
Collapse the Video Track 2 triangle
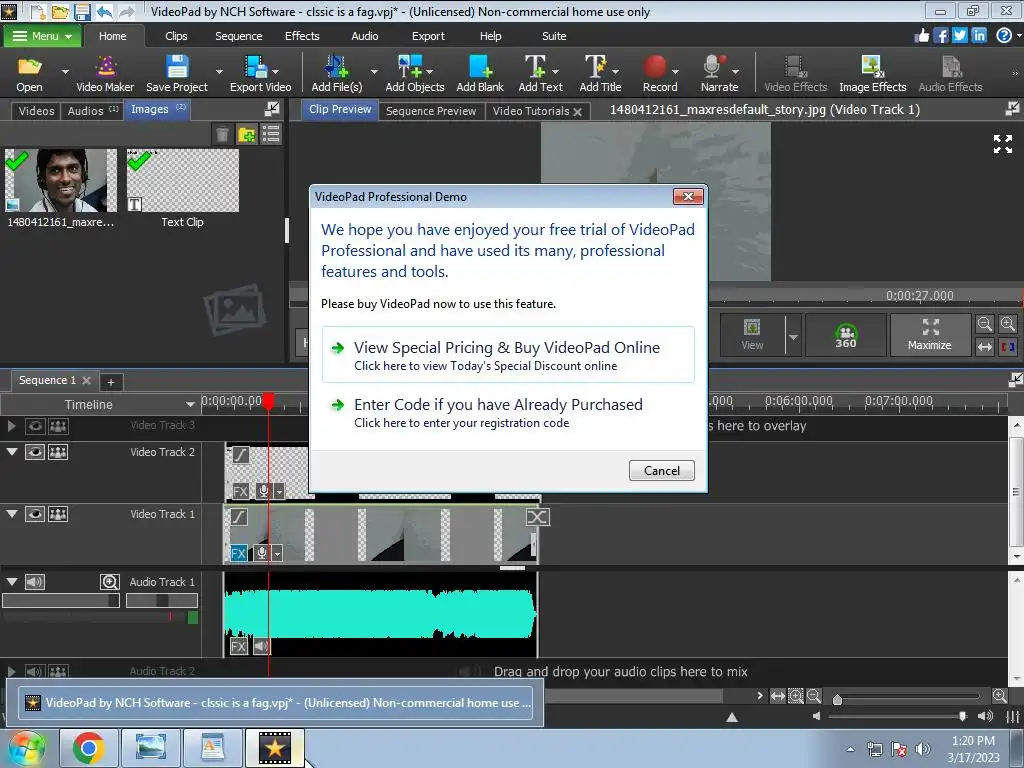click(x=12, y=451)
